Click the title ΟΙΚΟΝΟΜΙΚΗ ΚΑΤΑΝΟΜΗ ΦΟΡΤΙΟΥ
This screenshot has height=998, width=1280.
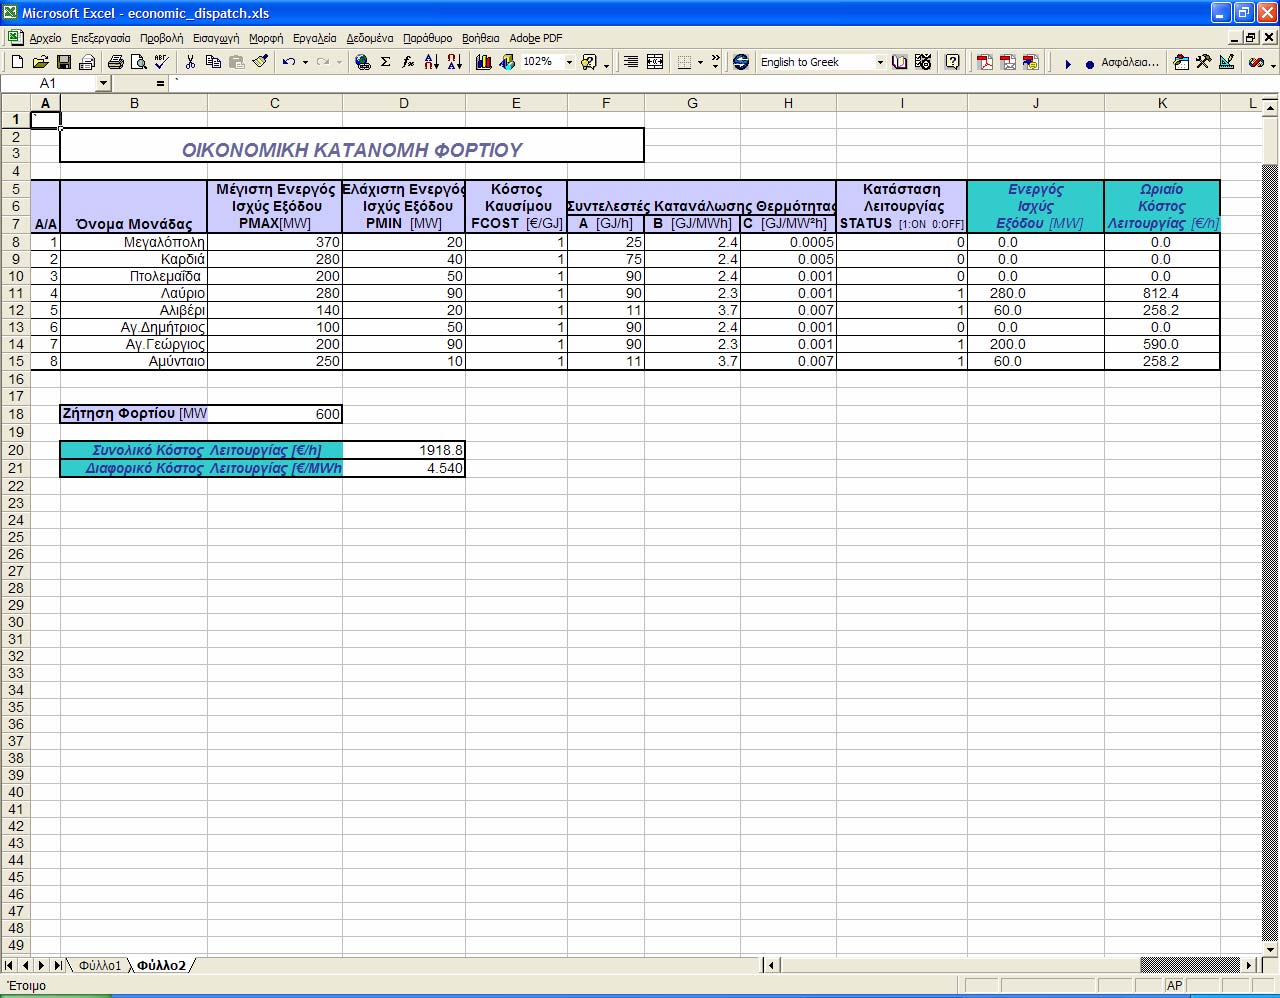click(352, 150)
